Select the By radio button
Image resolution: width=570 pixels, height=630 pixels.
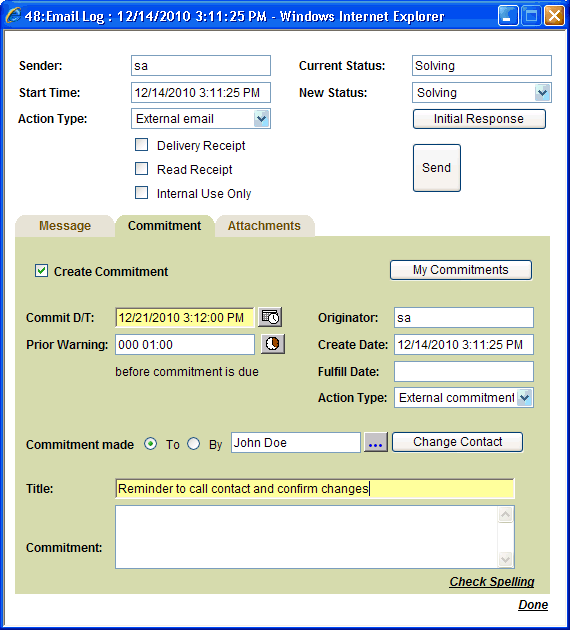click(194, 444)
